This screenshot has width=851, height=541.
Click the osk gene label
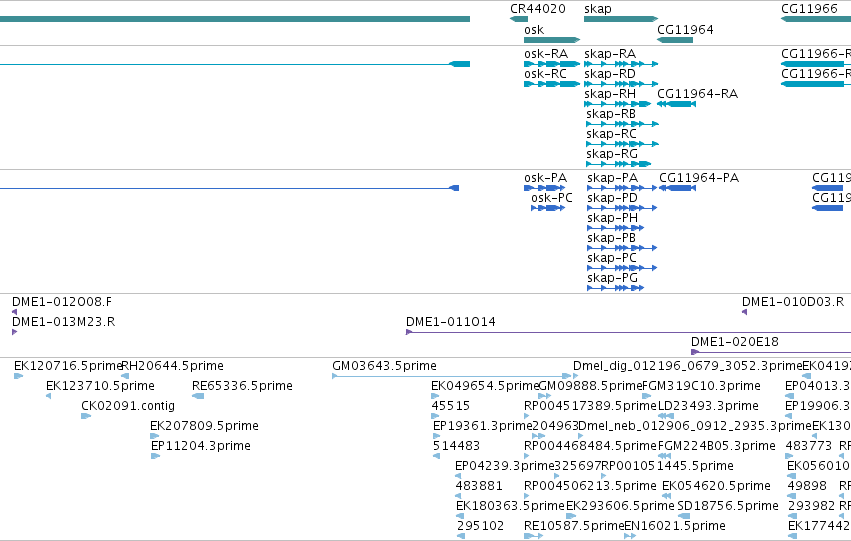[x=534, y=30]
